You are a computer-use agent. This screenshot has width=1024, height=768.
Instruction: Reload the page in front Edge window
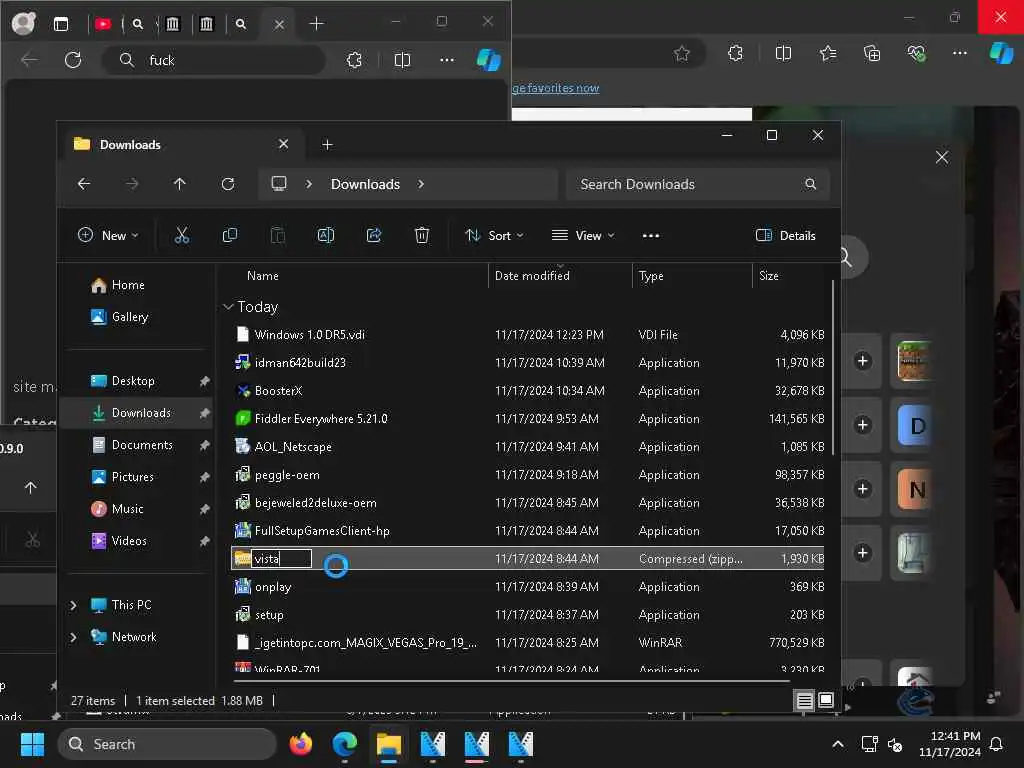[73, 60]
